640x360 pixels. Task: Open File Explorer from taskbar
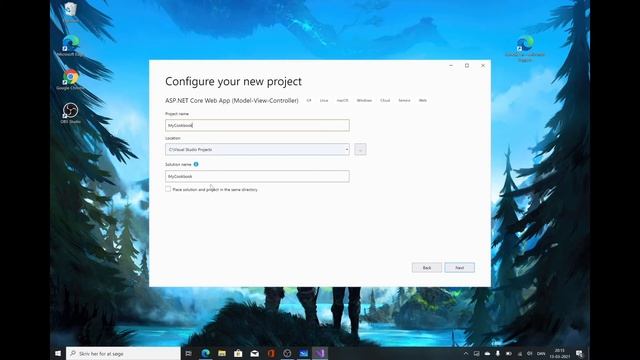click(222, 353)
